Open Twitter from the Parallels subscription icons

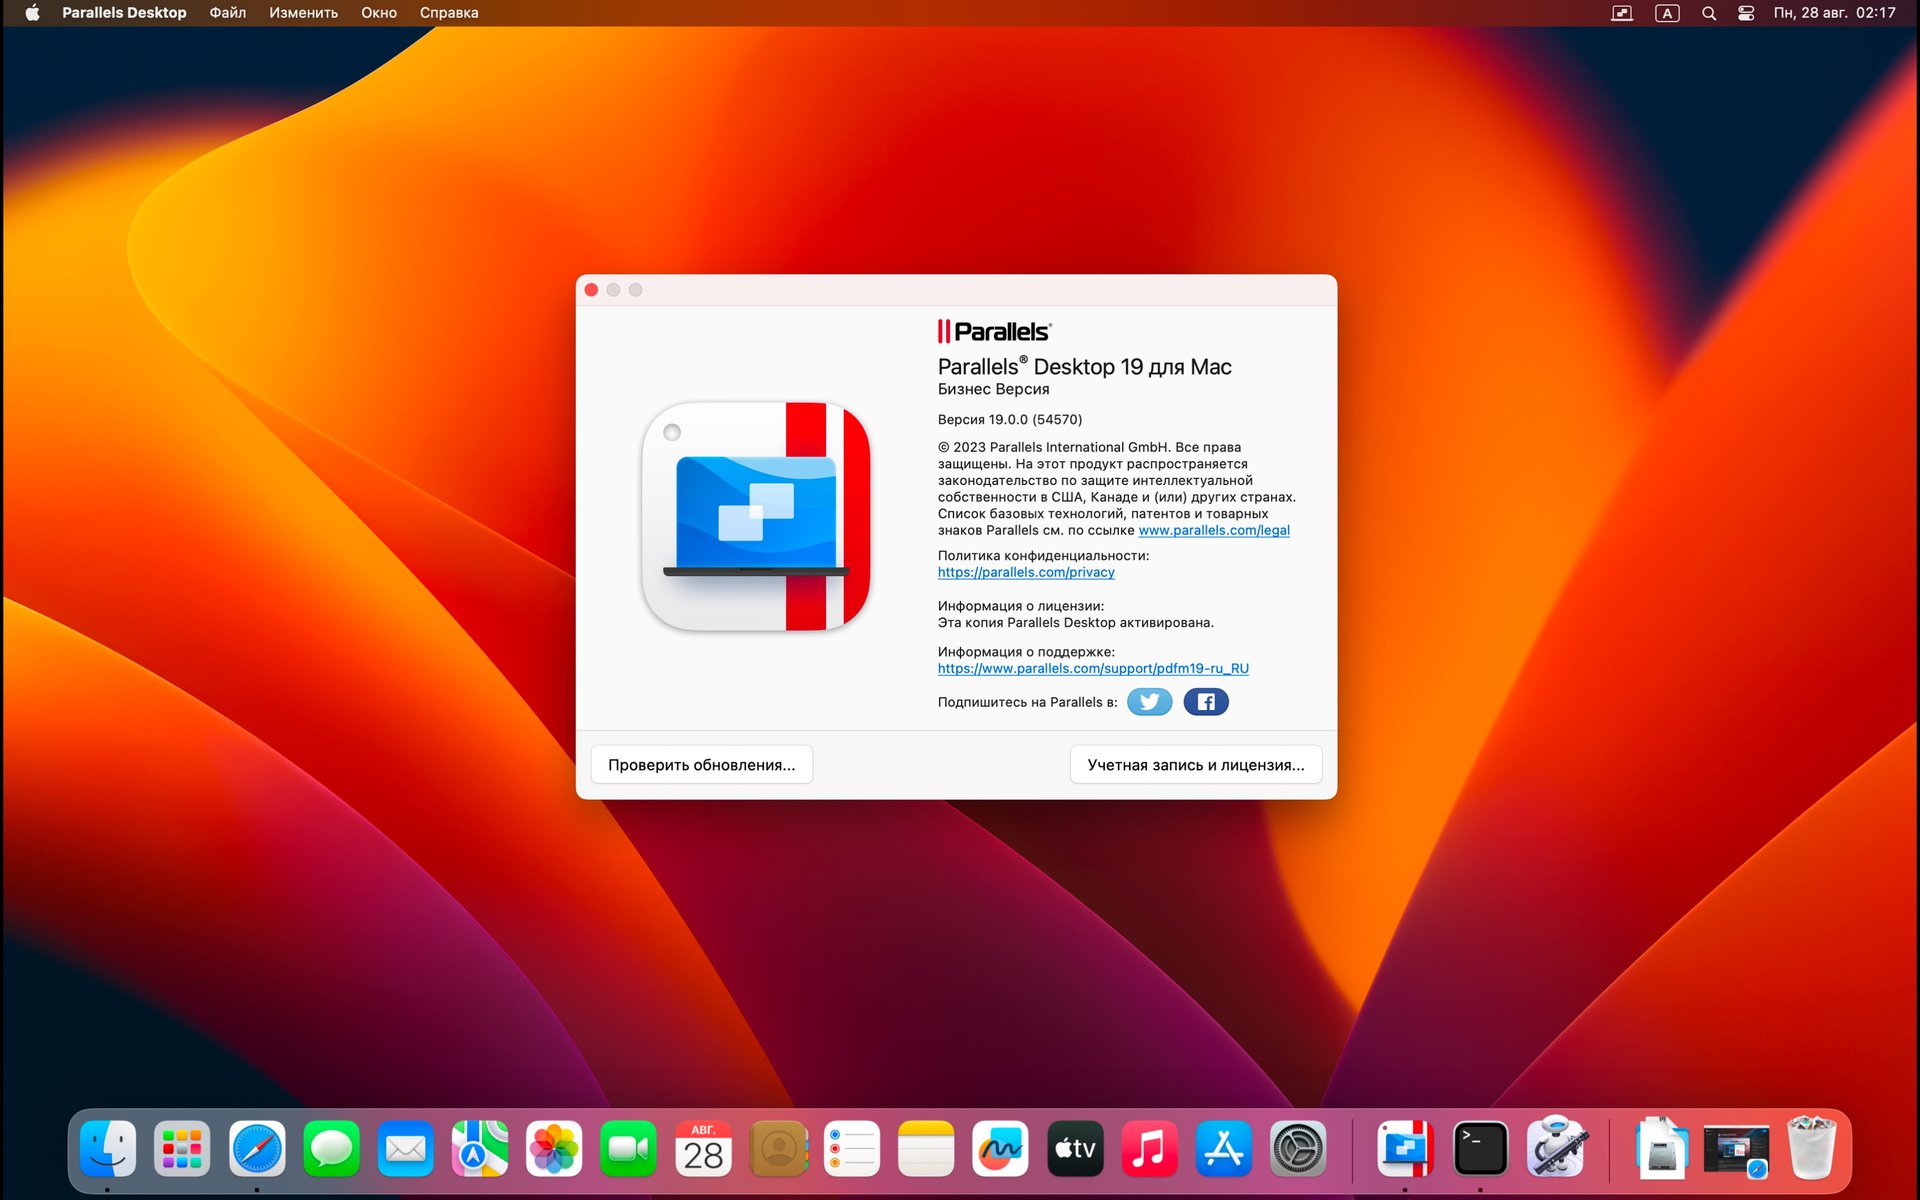pyautogui.click(x=1149, y=701)
